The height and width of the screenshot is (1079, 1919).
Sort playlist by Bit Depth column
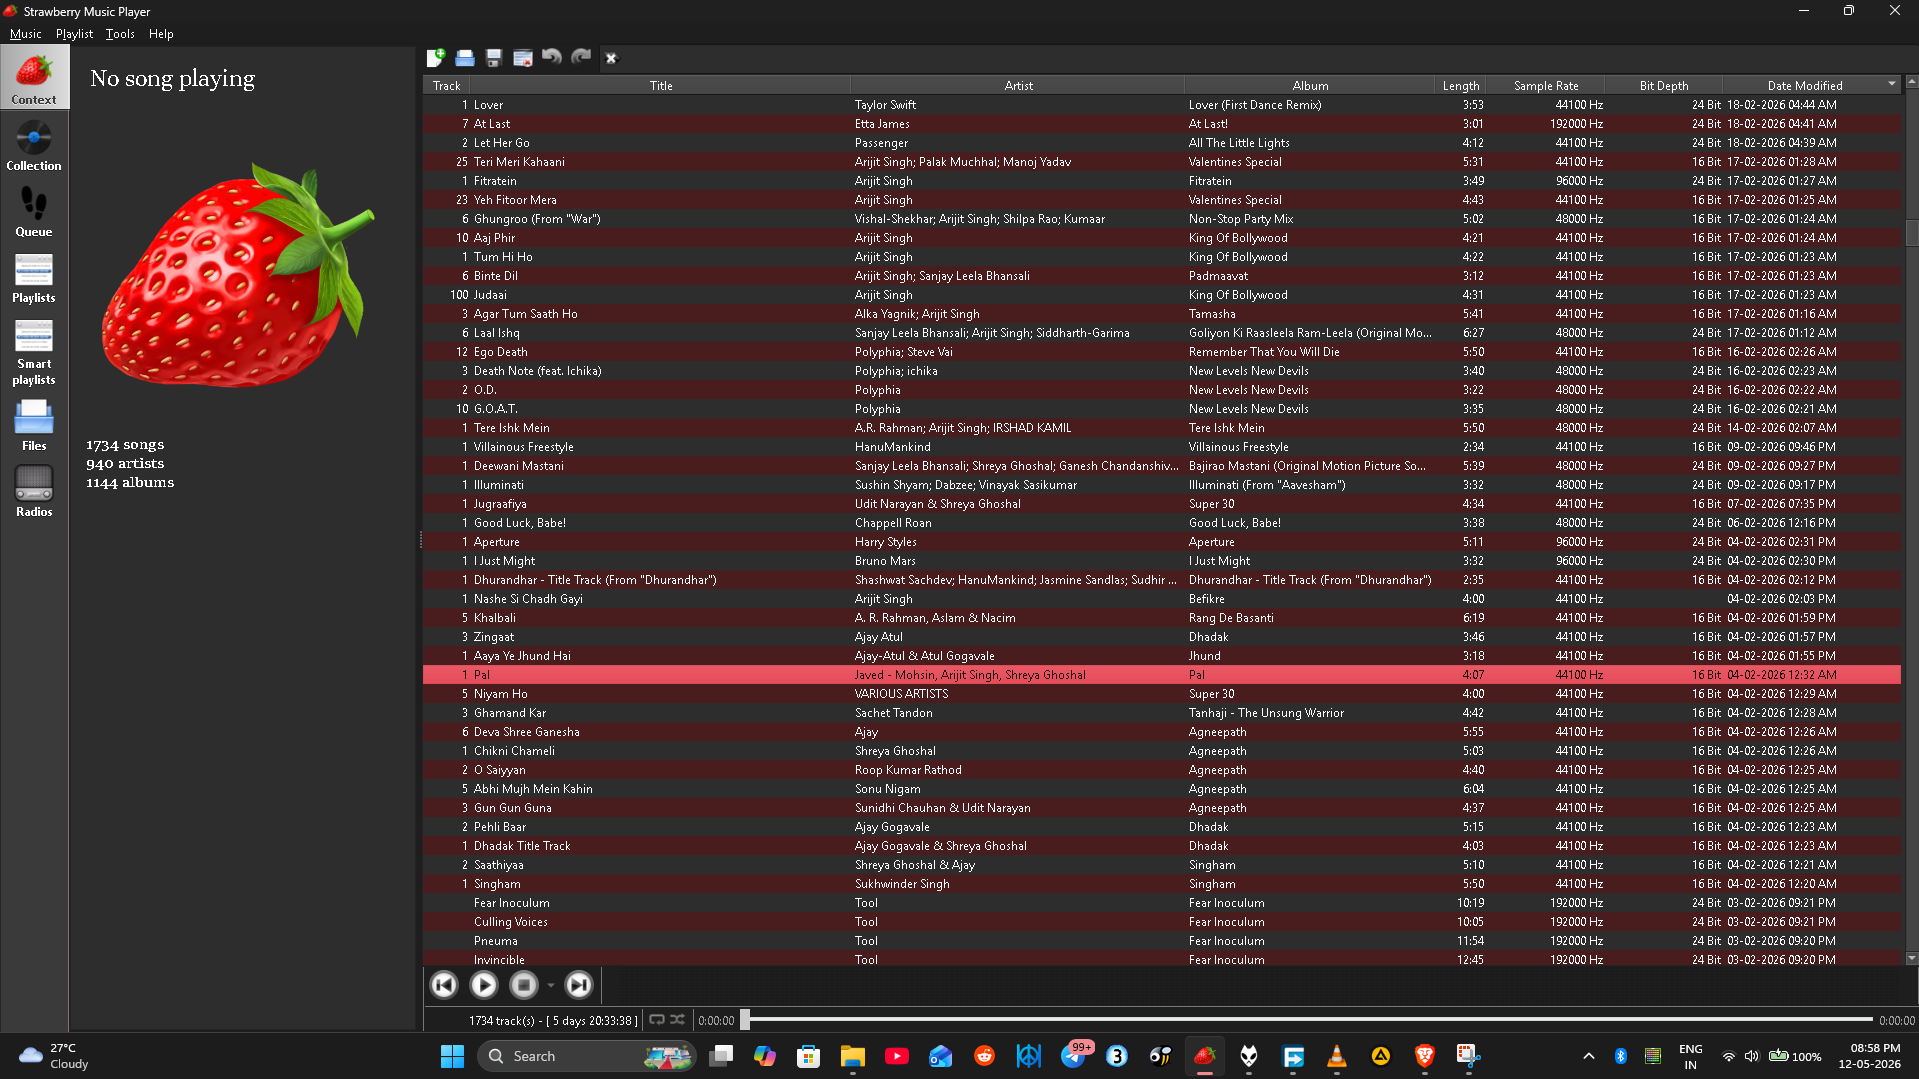(x=1664, y=86)
